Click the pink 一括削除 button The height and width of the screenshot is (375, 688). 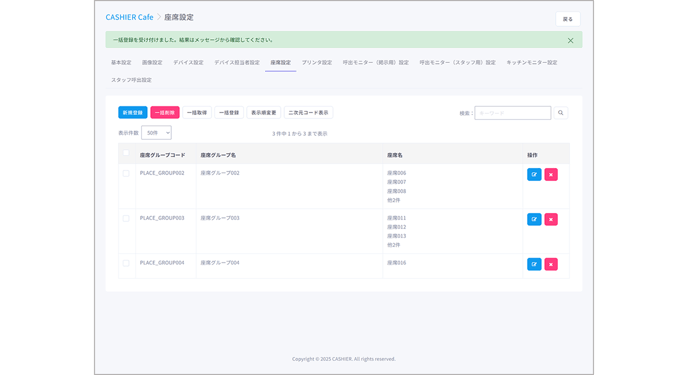point(165,113)
